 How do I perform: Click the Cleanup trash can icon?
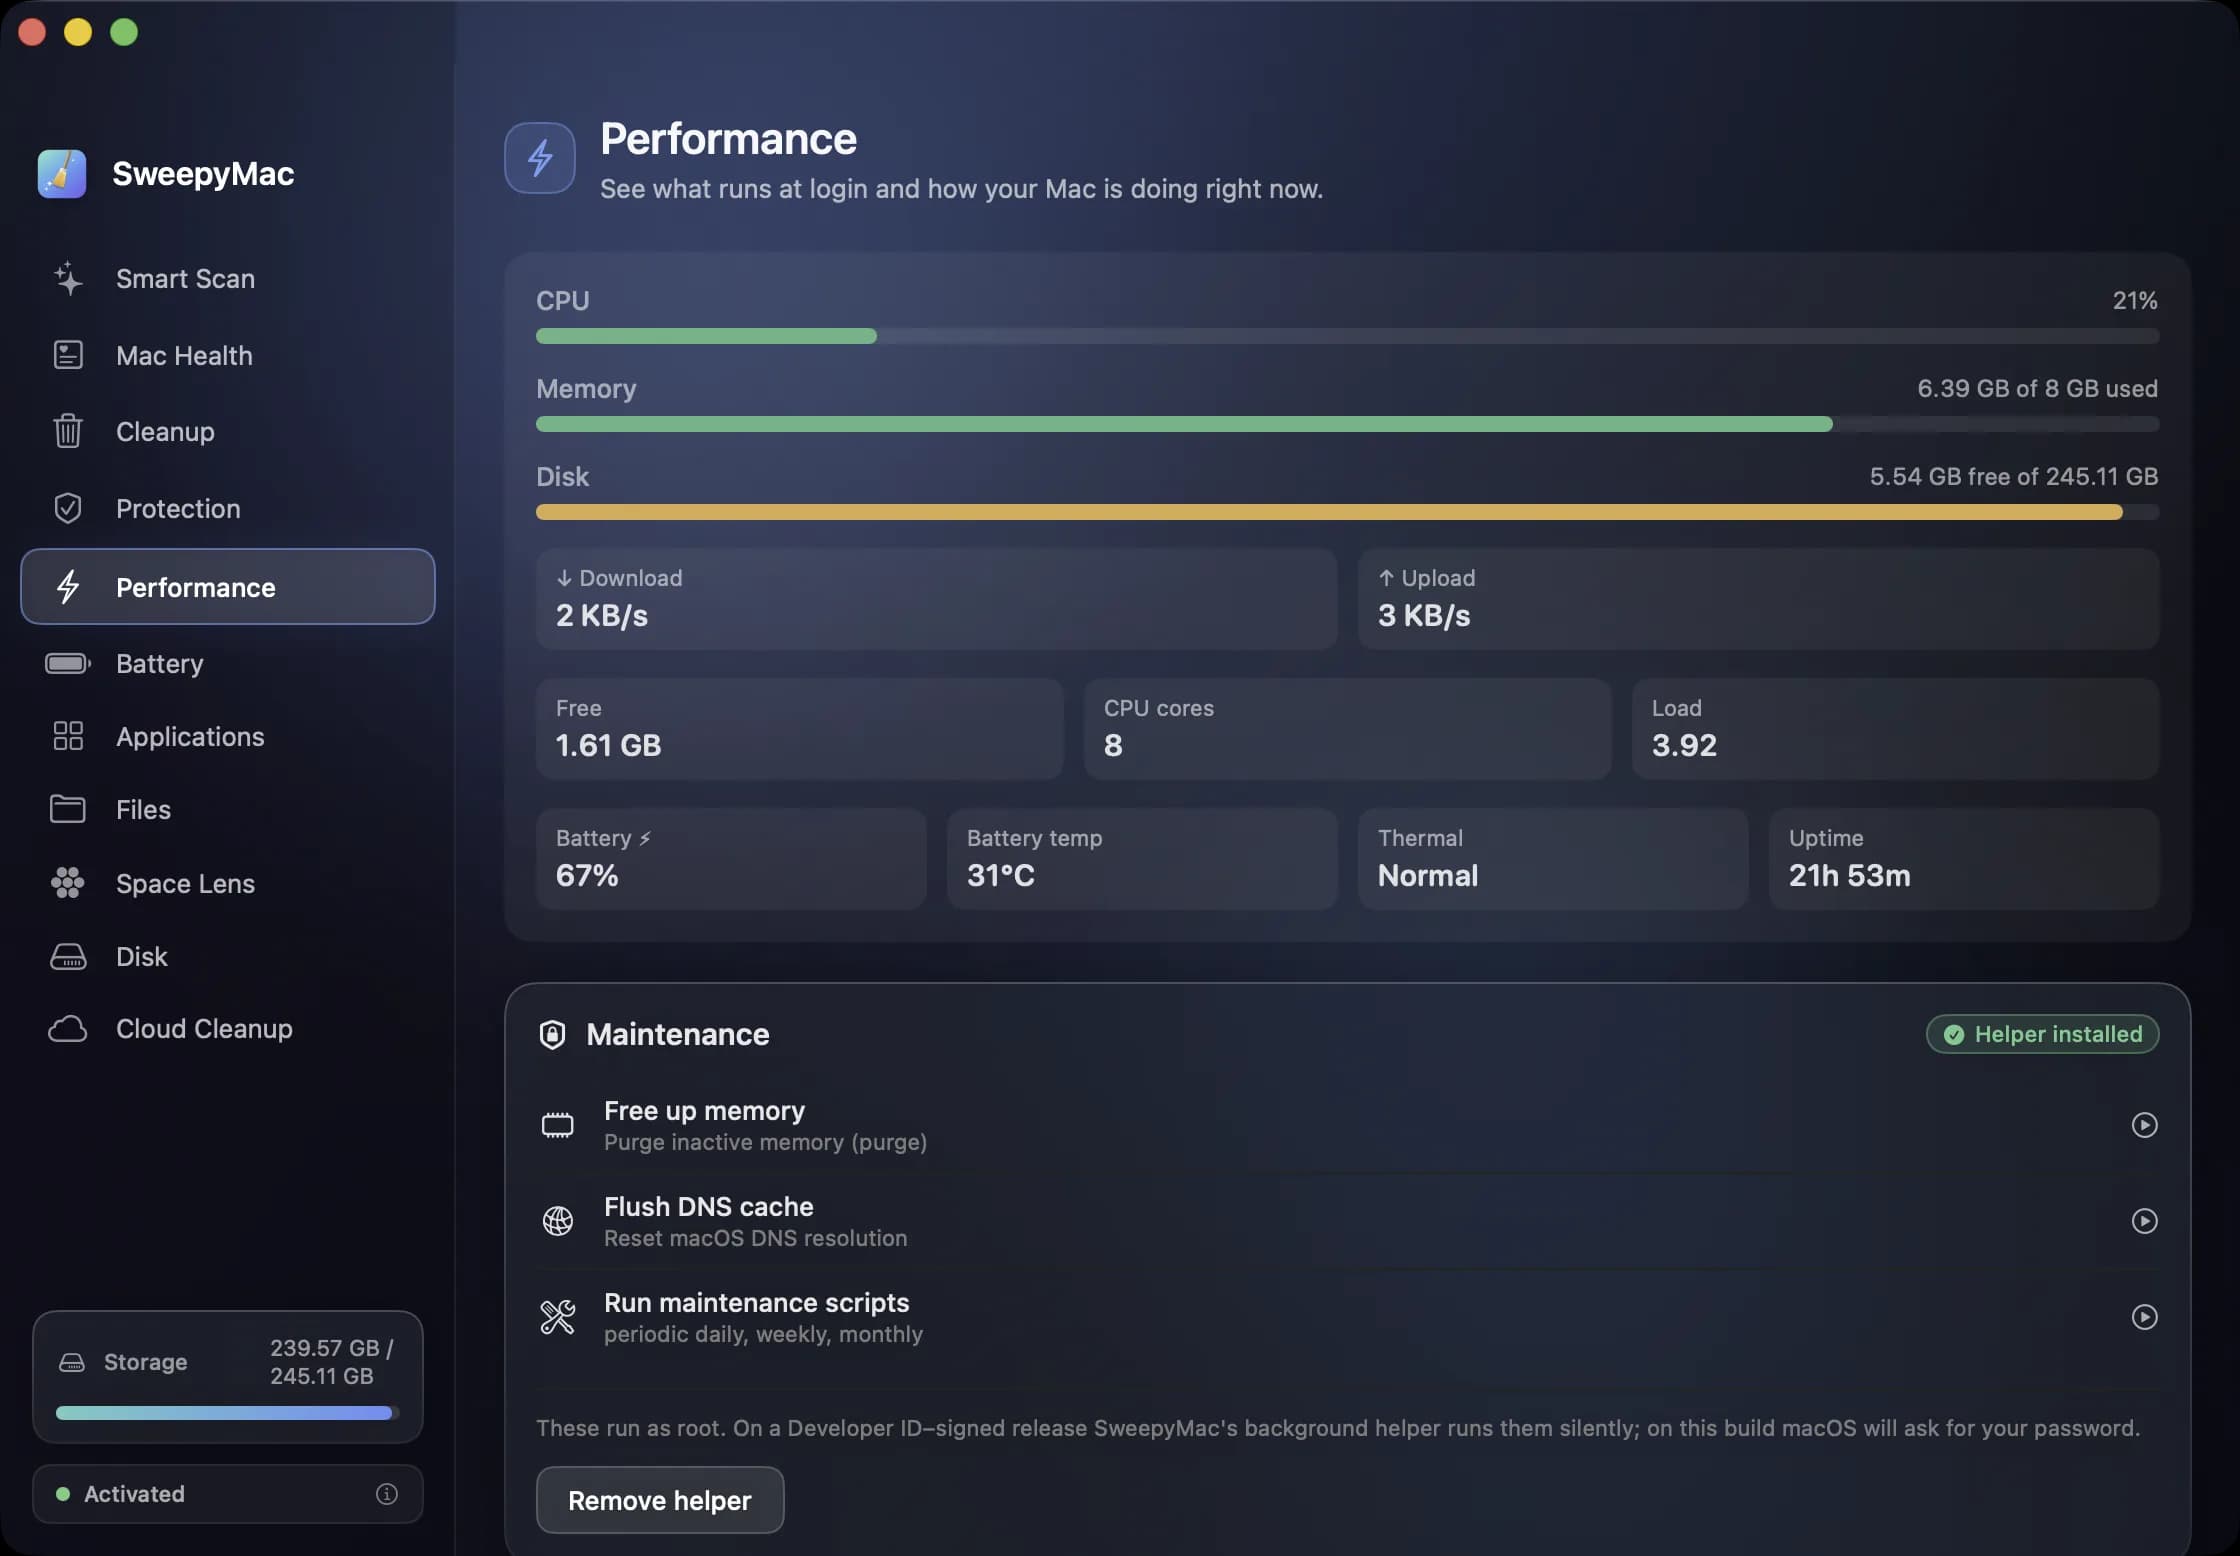coord(68,431)
